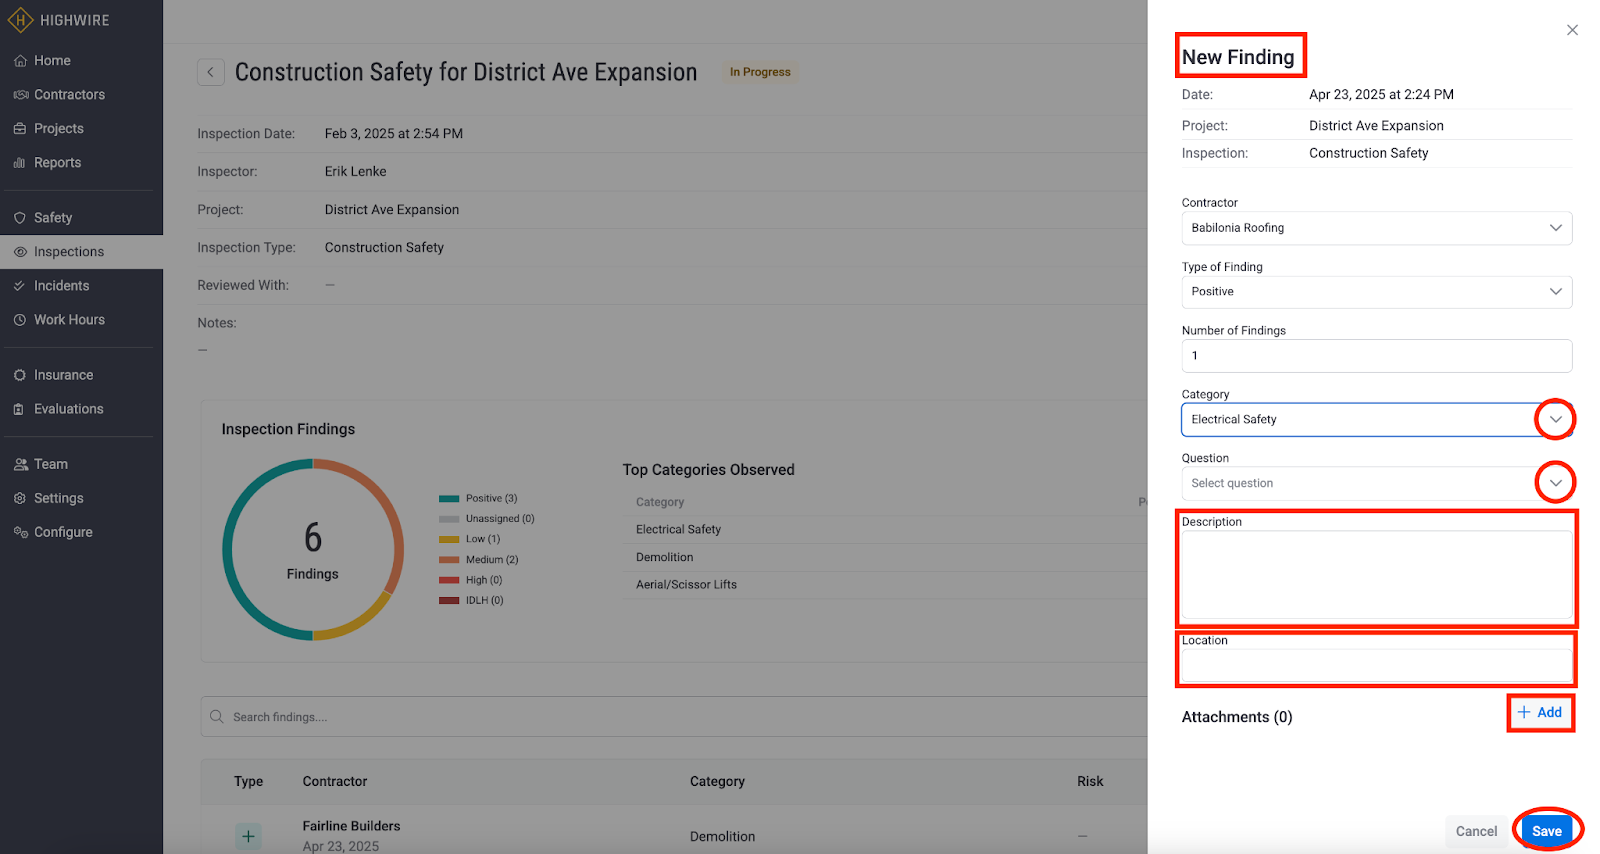Click the High (0) legend entry

pos(470,580)
